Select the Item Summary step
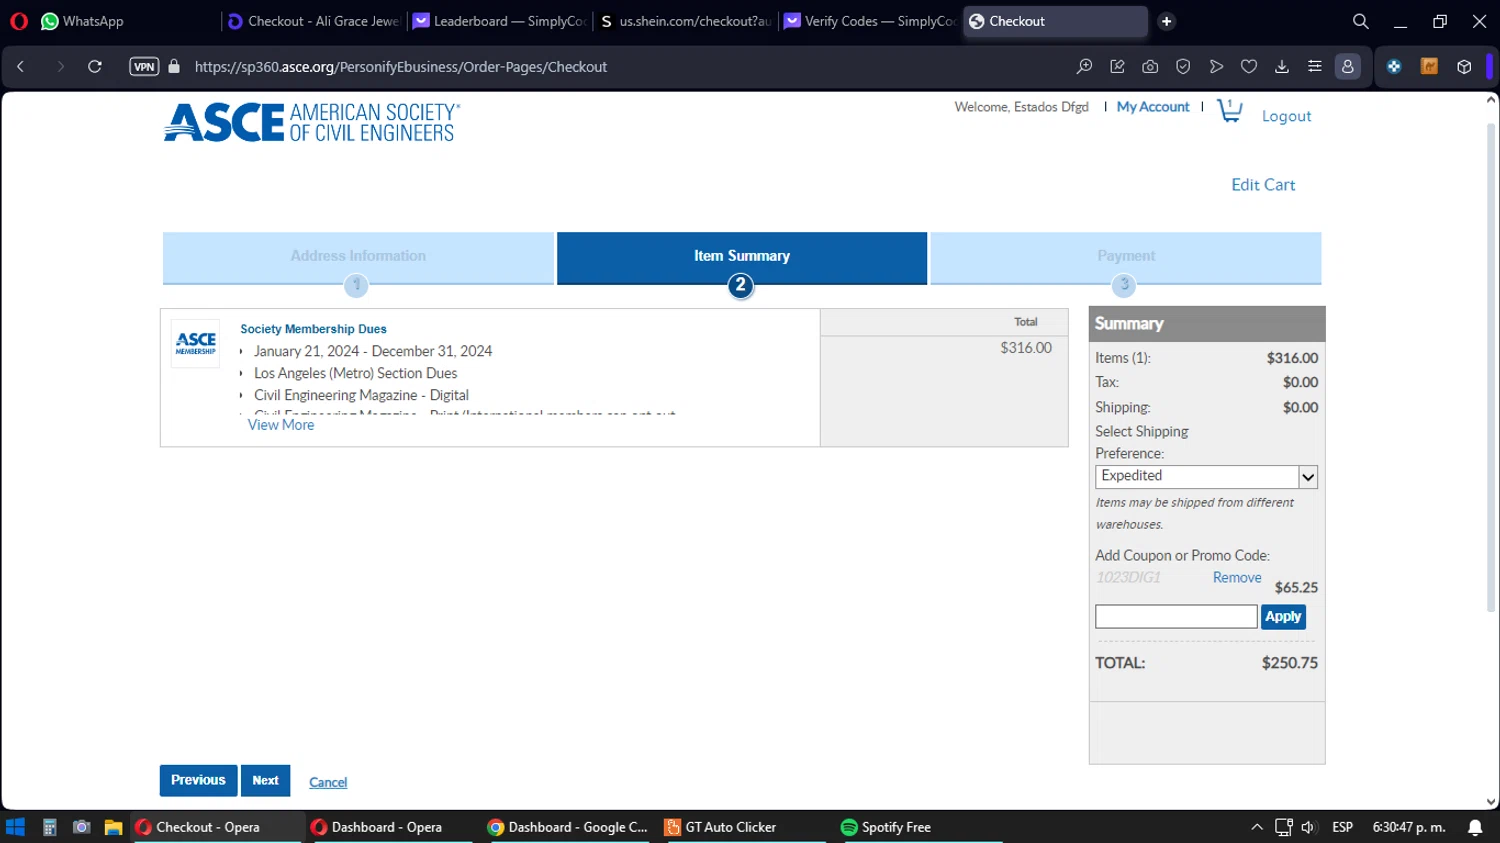Screen dimensions: 1500x843 [742, 259]
